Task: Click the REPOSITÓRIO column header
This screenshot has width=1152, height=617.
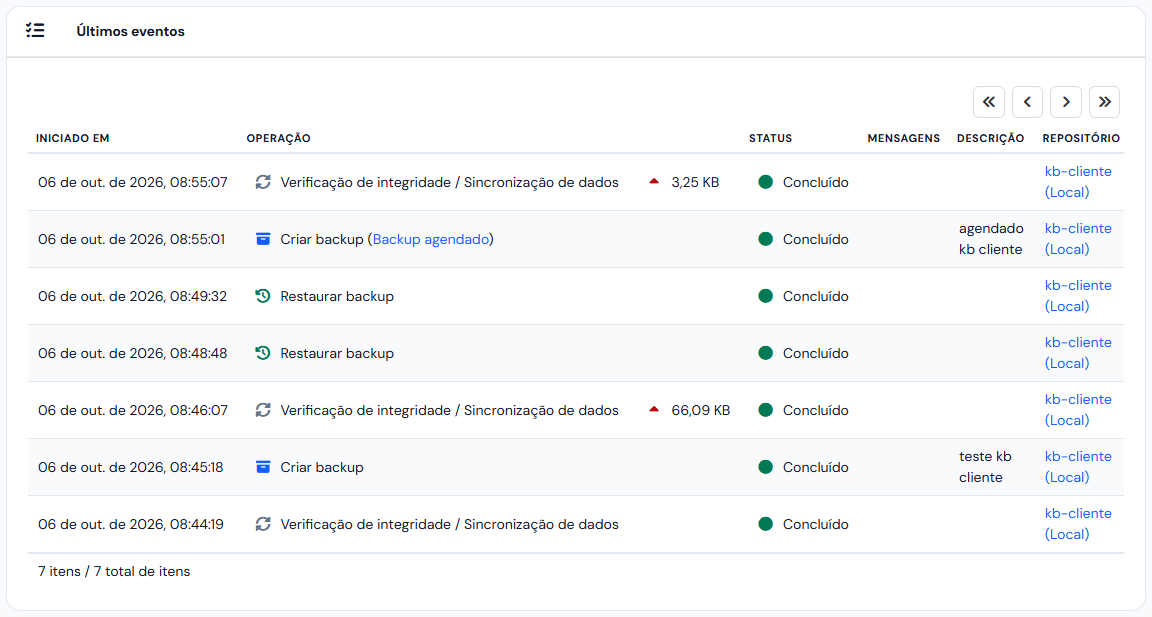Action: coord(1081,138)
